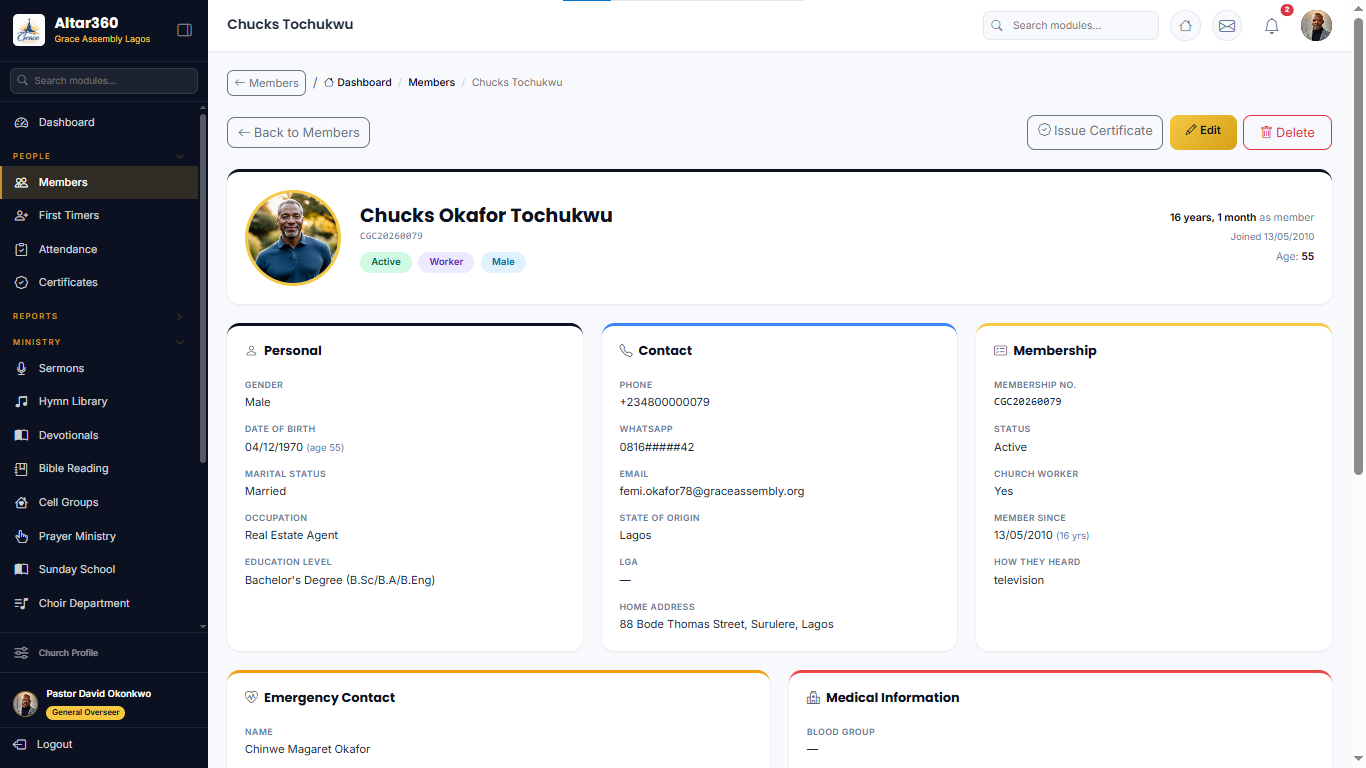Click the Active status badge
Screen dimensions: 1366x768
386,262
